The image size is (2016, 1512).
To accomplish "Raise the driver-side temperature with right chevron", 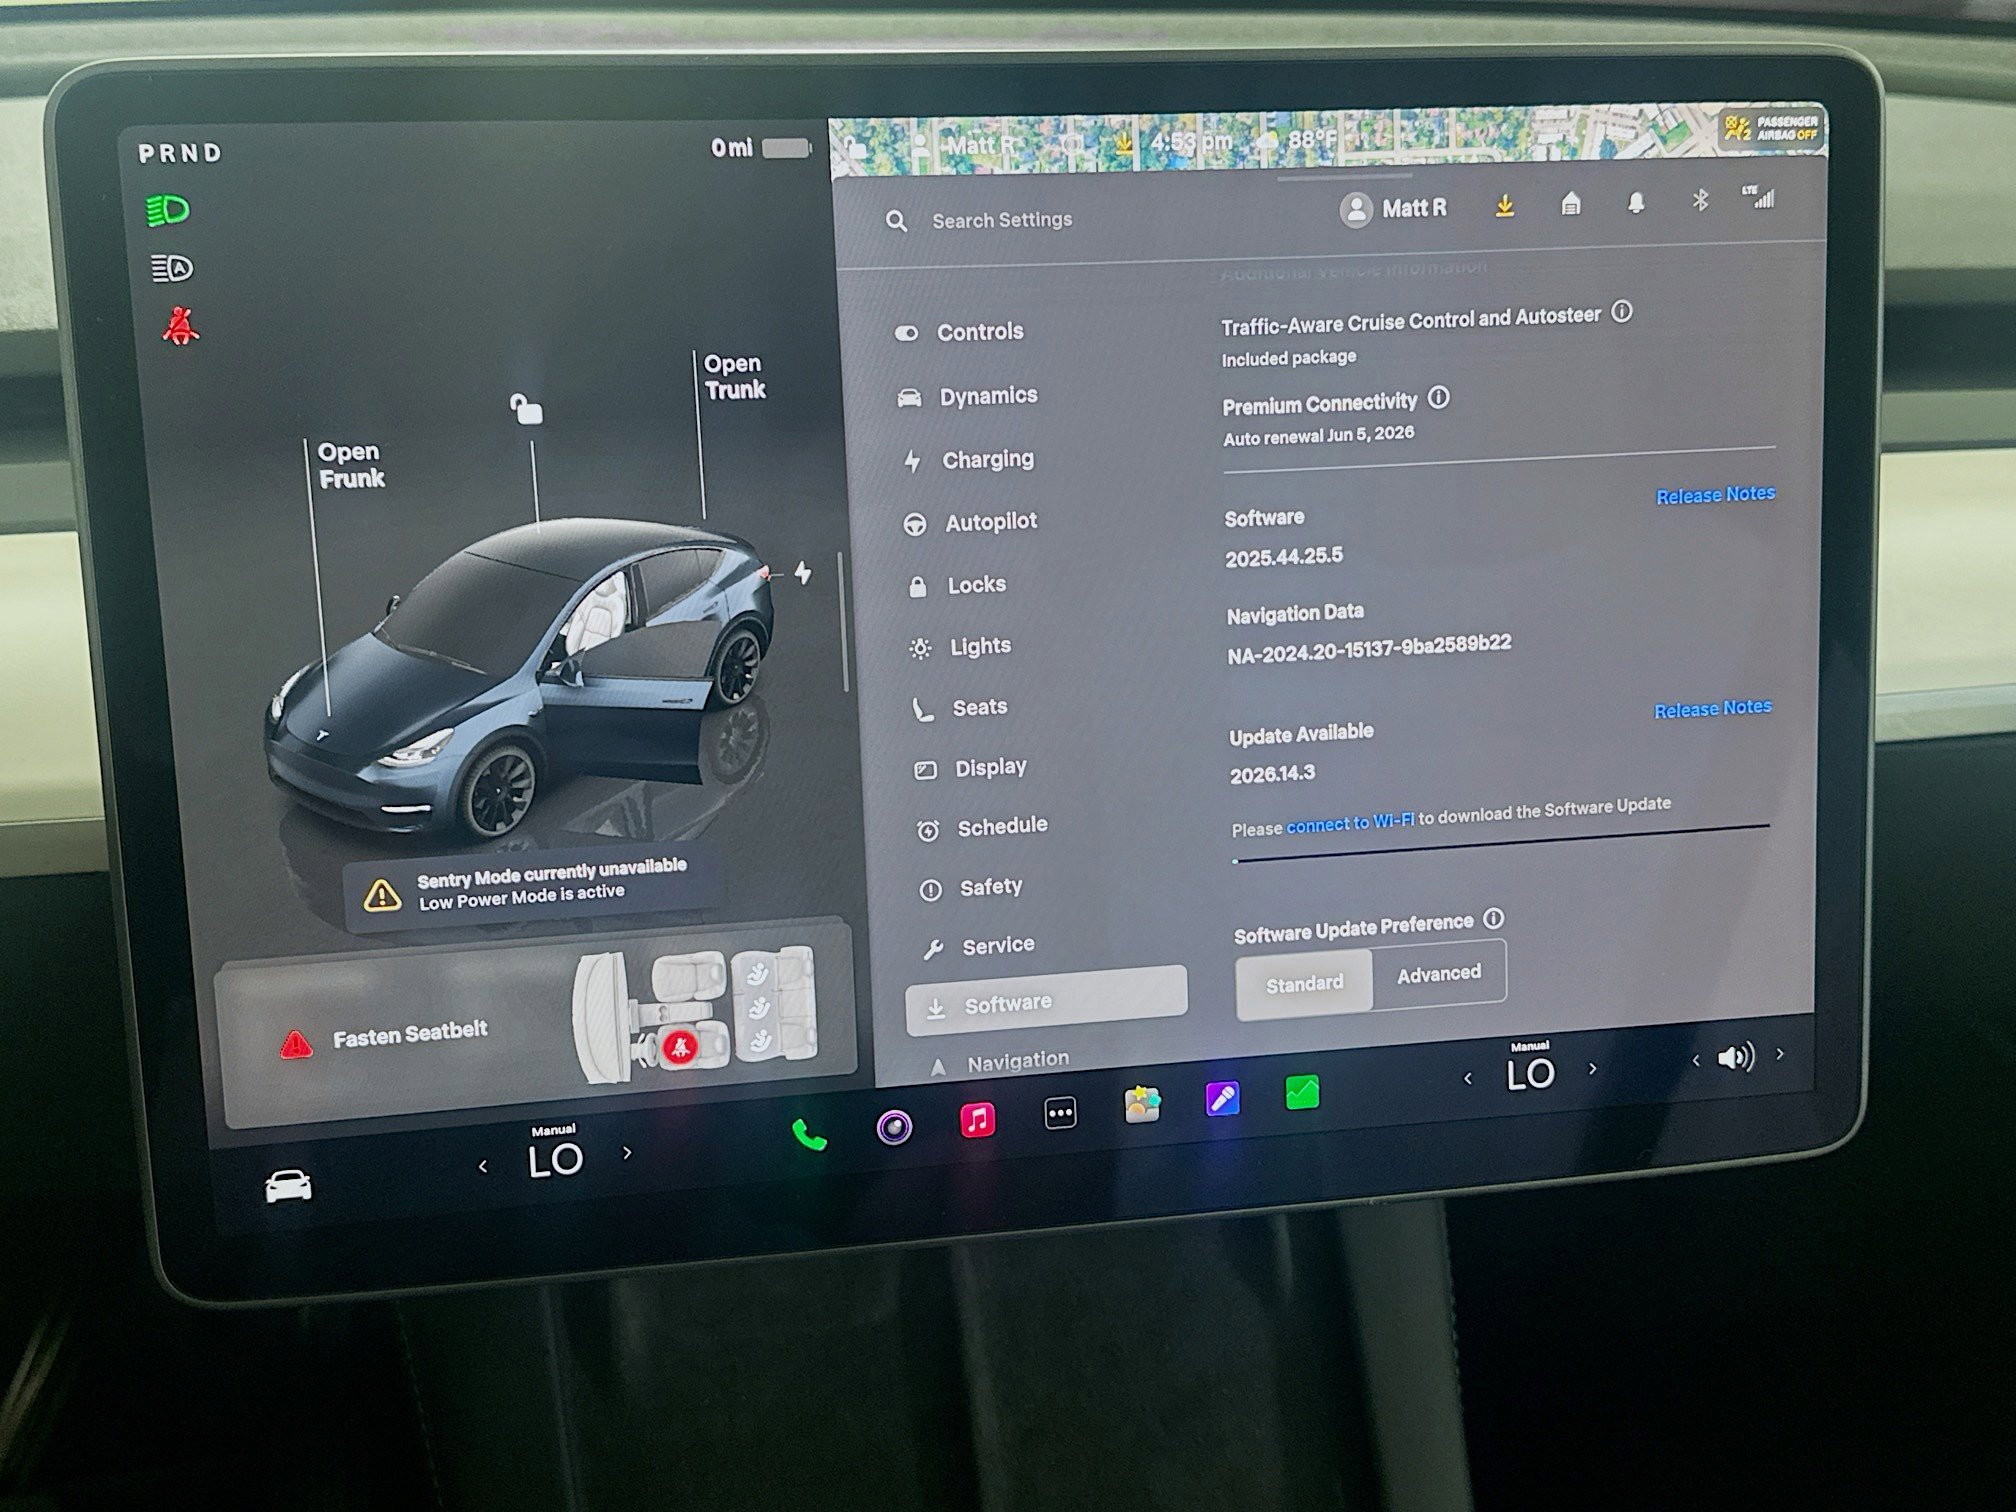I will [x=627, y=1152].
